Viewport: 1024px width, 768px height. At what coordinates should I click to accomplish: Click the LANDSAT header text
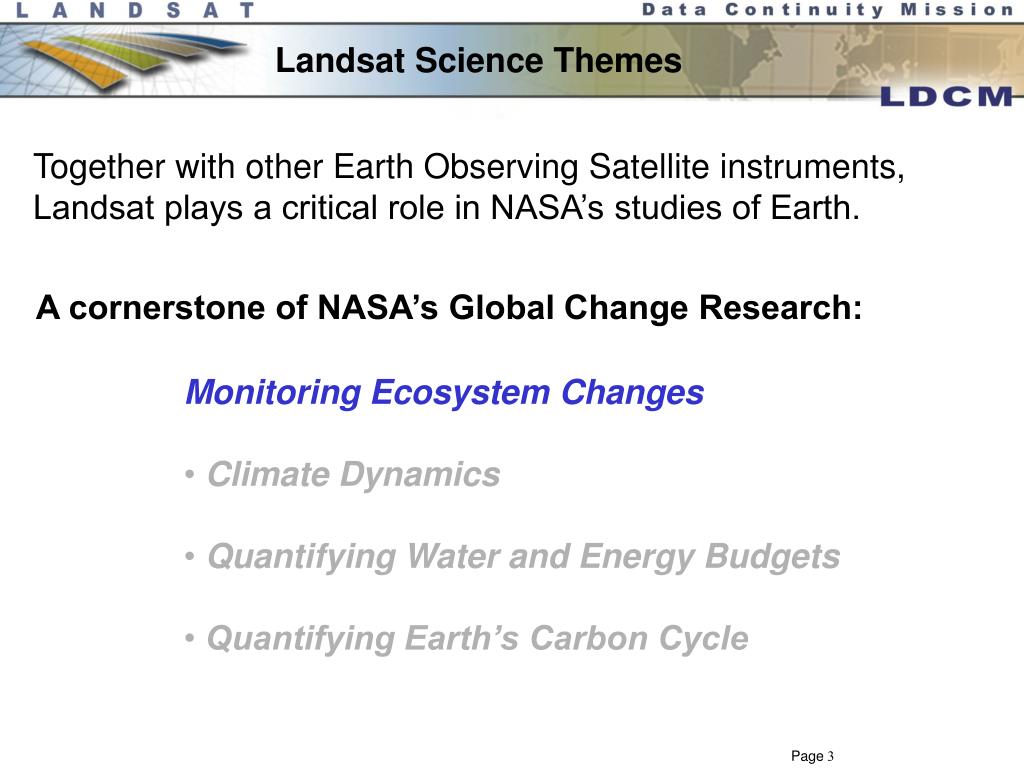click(x=135, y=10)
